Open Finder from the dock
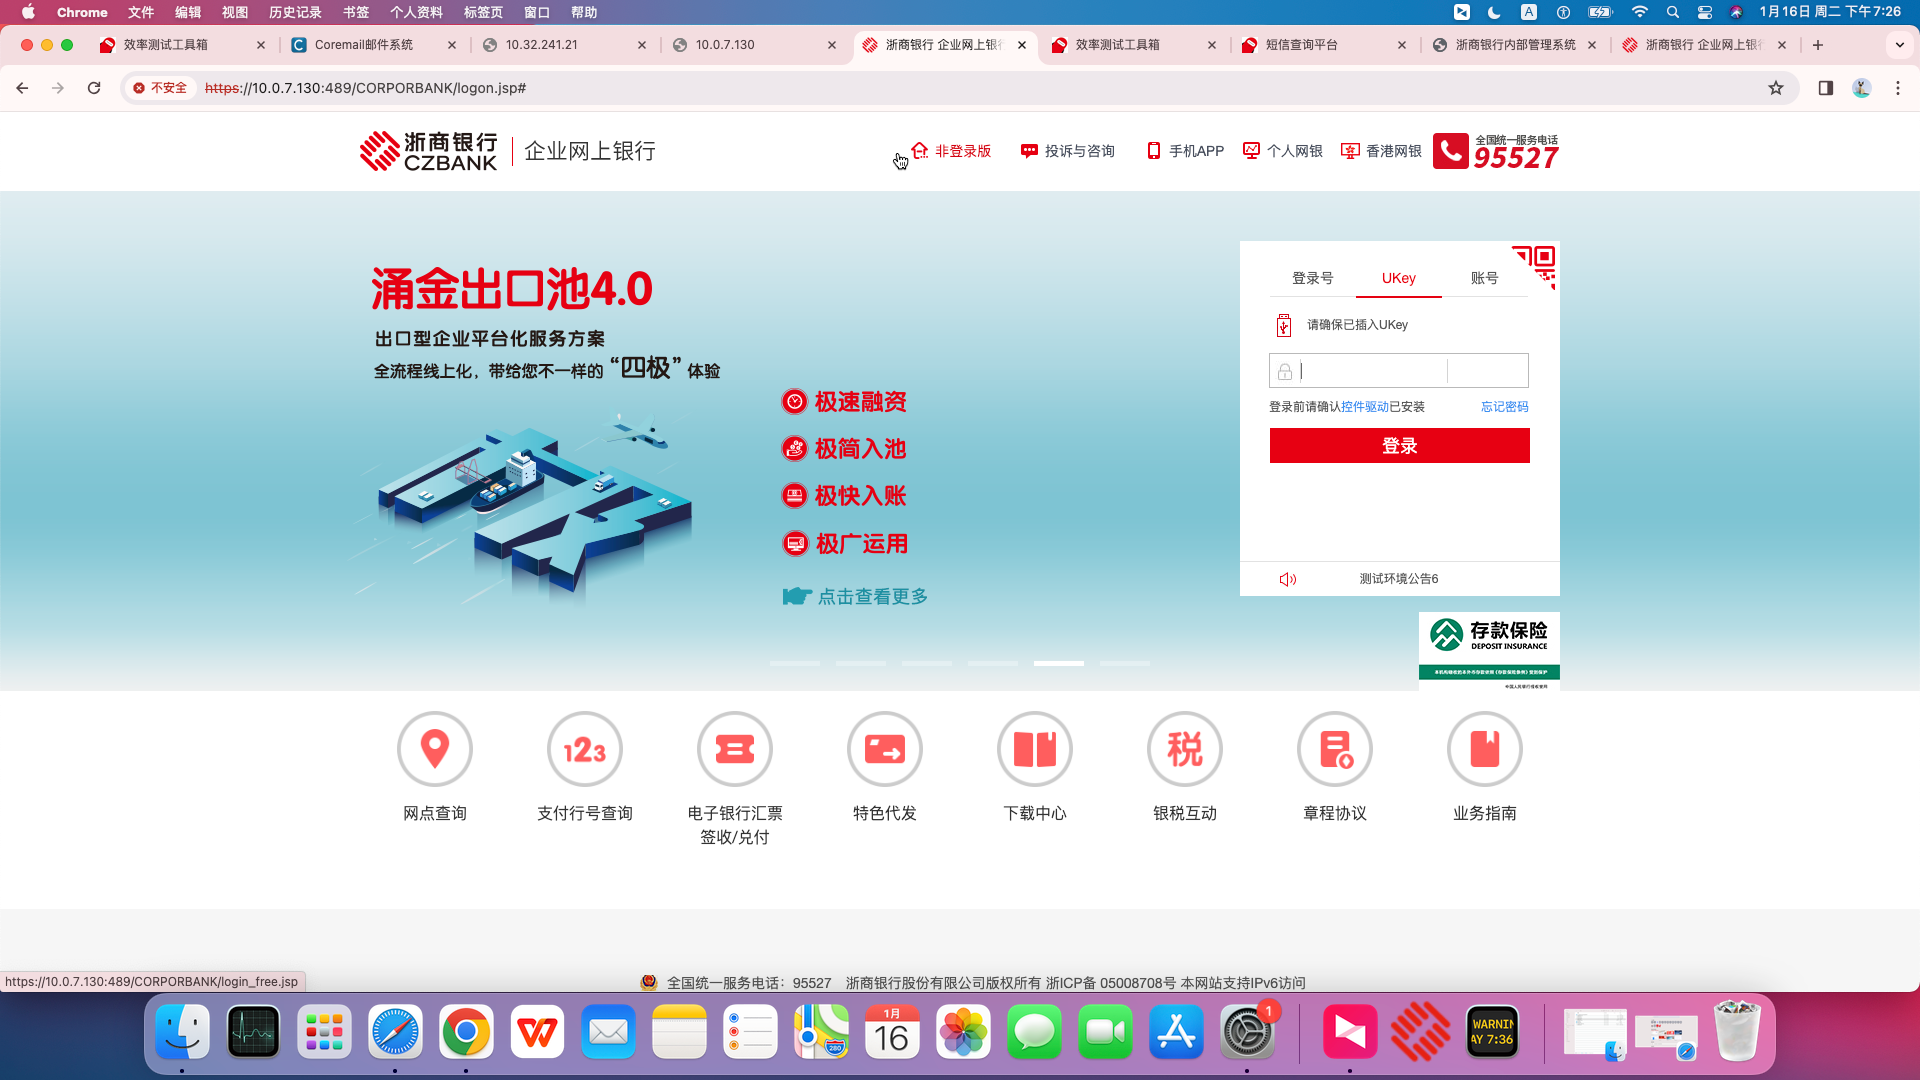 [x=182, y=1032]
